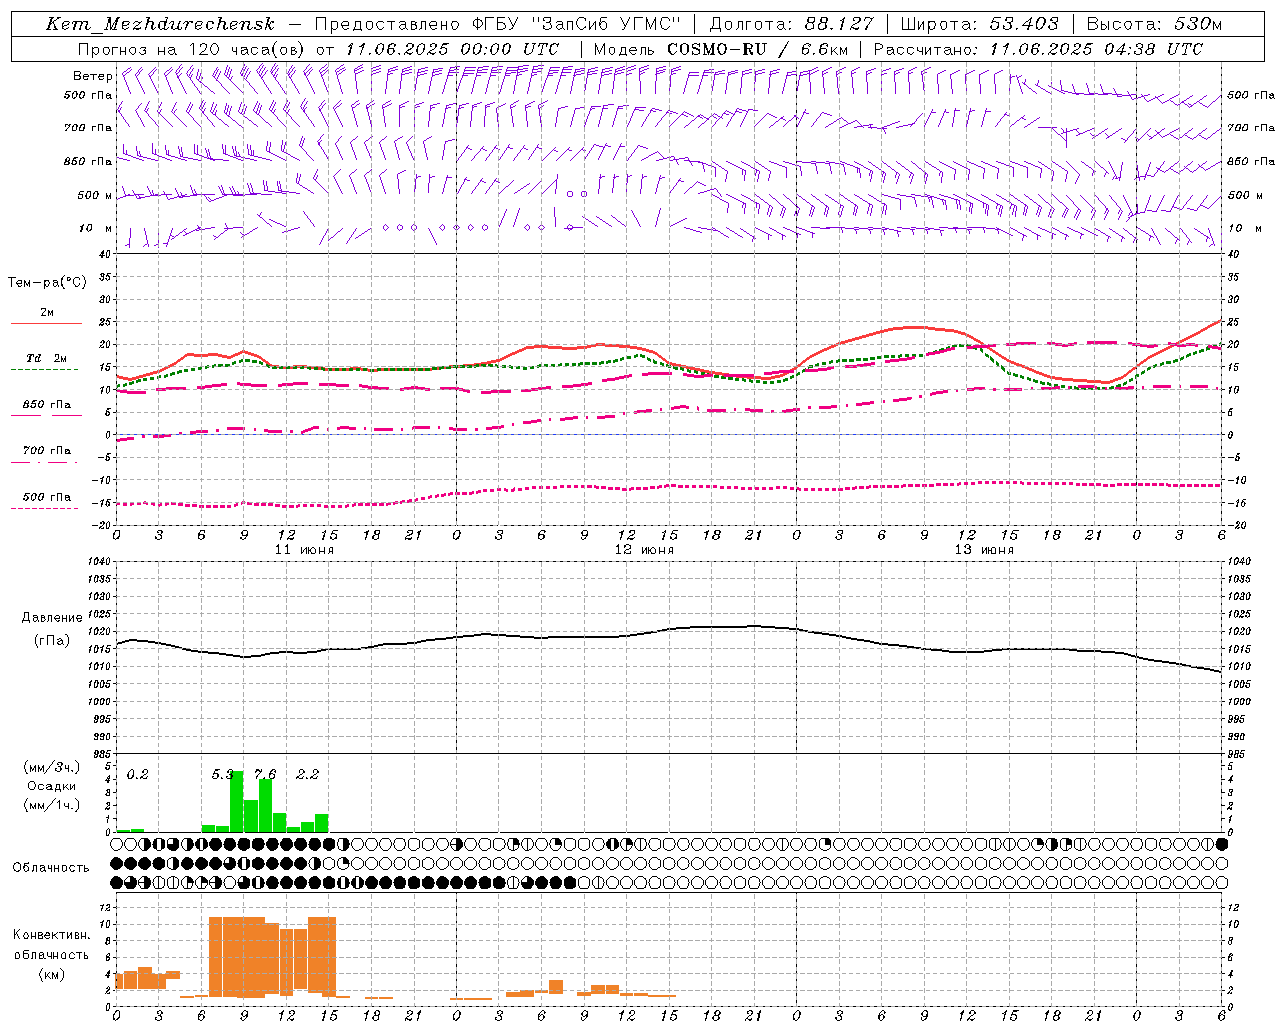
Task: Click the red 2м legend line sample
Action: click(x=46, y=324)
